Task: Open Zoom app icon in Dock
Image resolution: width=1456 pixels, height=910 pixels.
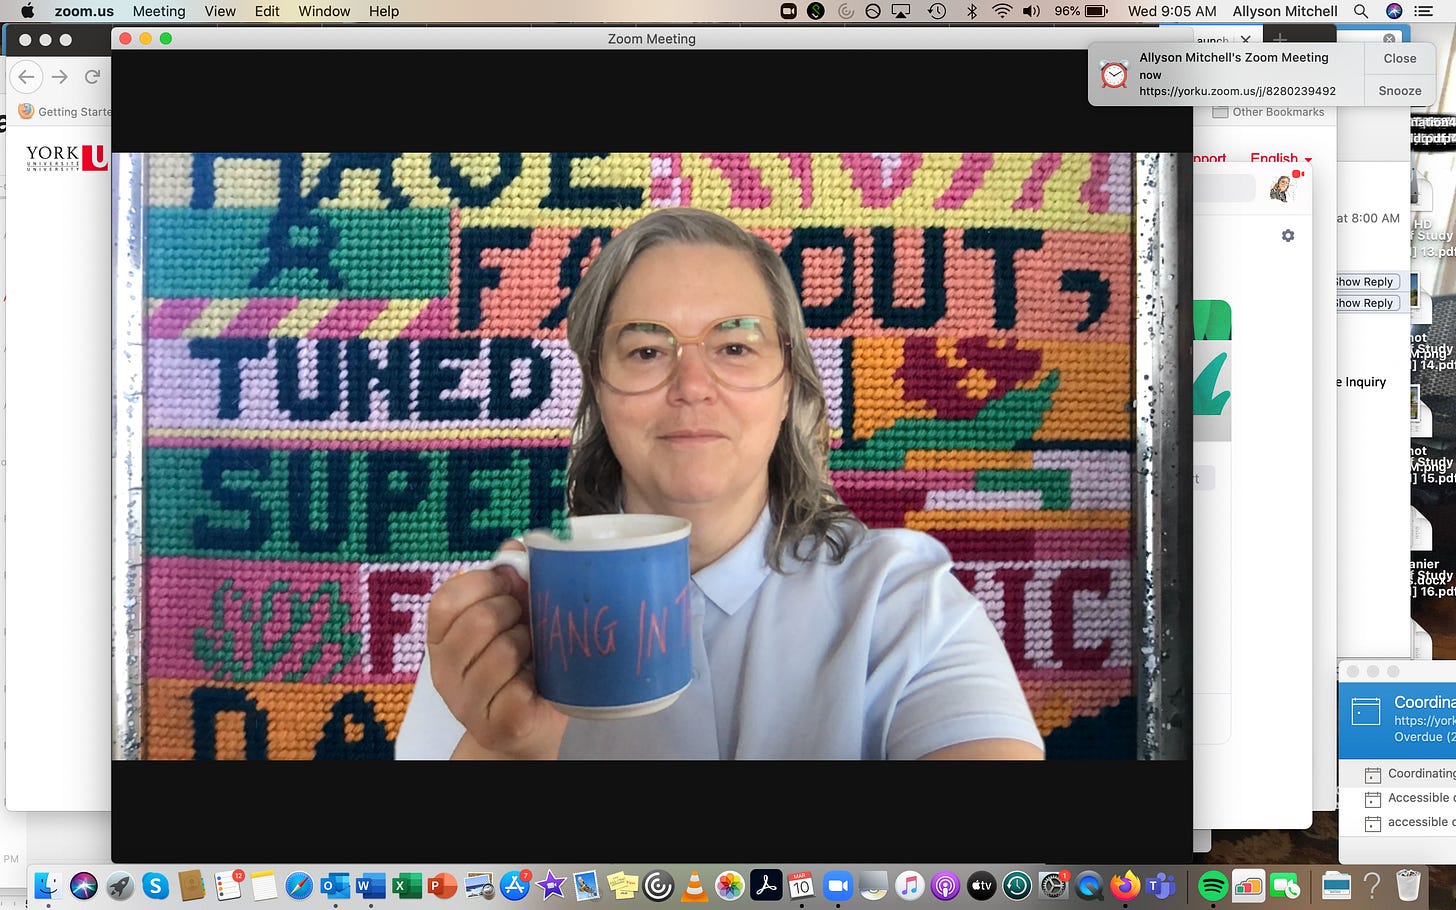Action: 837,885
